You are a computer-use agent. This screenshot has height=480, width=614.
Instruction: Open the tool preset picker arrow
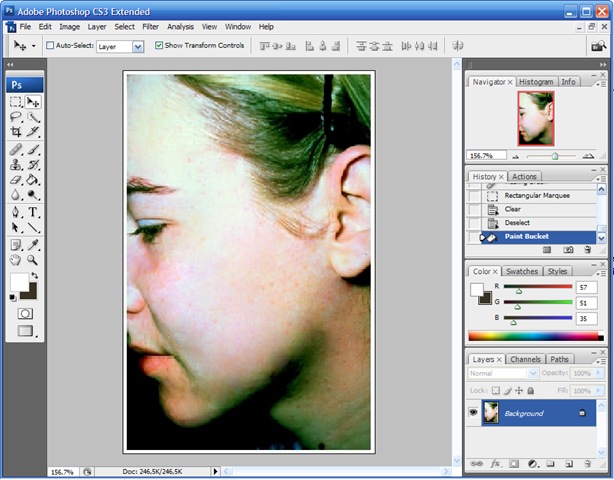click(x=34, y=46)
